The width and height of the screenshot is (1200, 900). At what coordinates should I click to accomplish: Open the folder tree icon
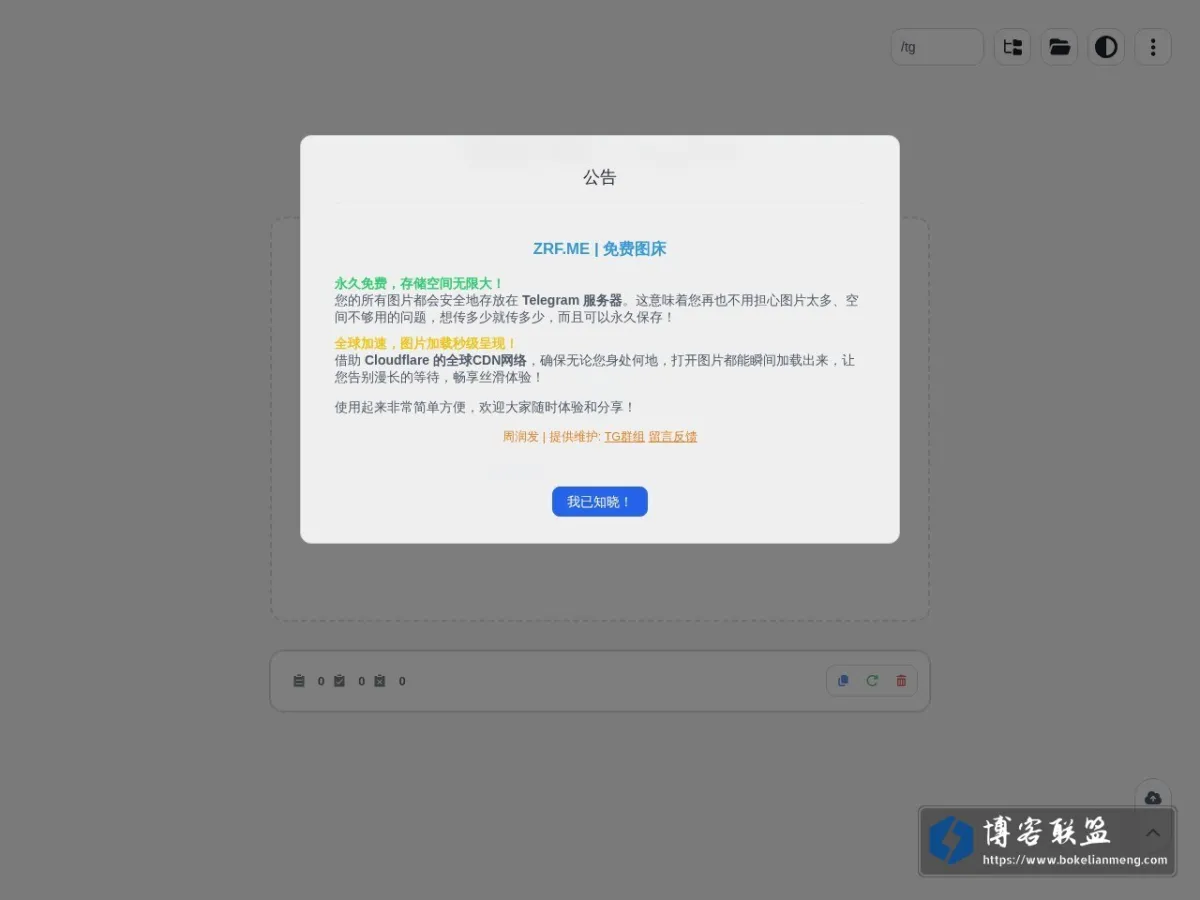point(1012,47)
